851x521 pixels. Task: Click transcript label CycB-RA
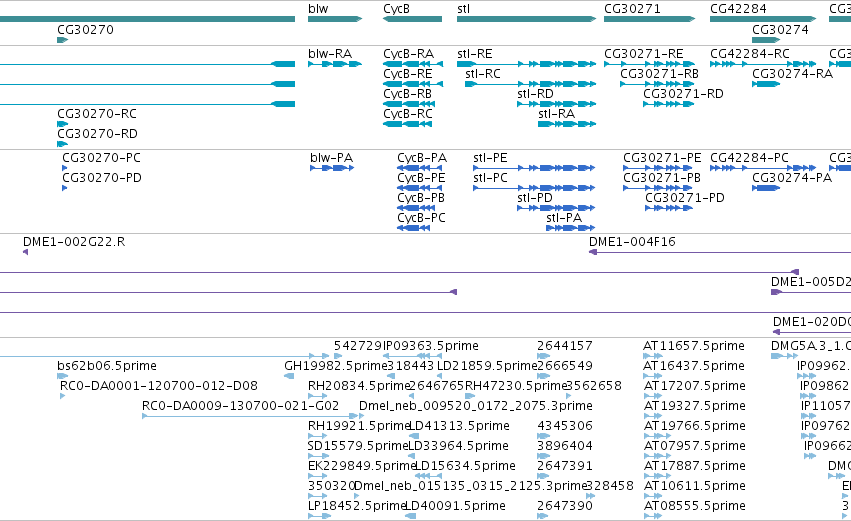409,54
